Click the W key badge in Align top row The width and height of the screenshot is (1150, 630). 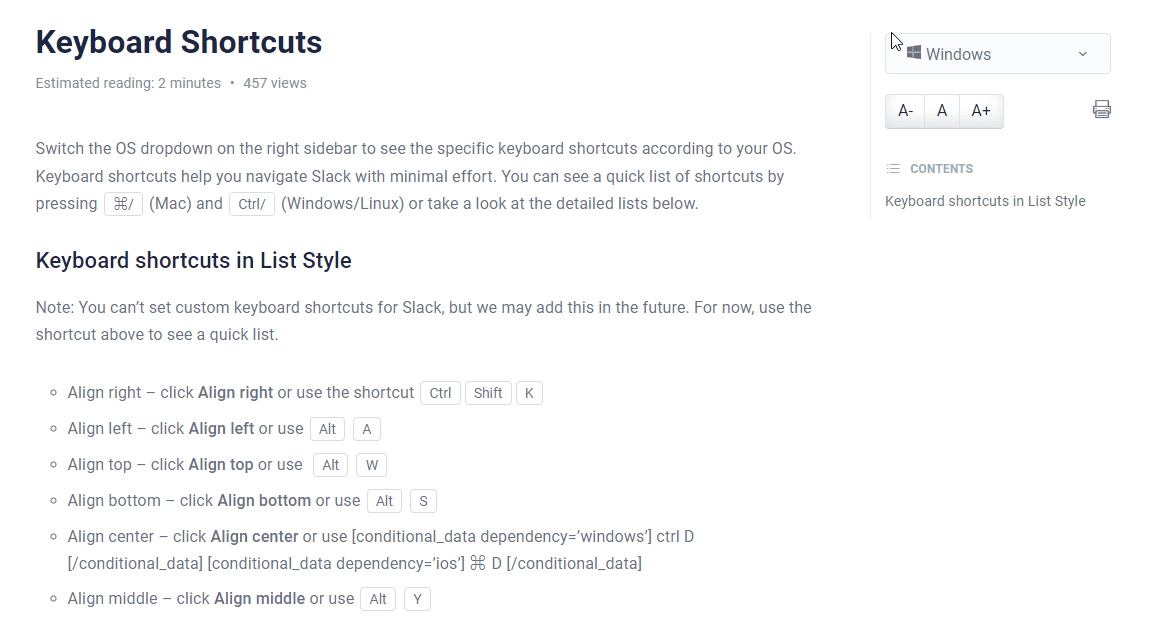tap(371, 464)
